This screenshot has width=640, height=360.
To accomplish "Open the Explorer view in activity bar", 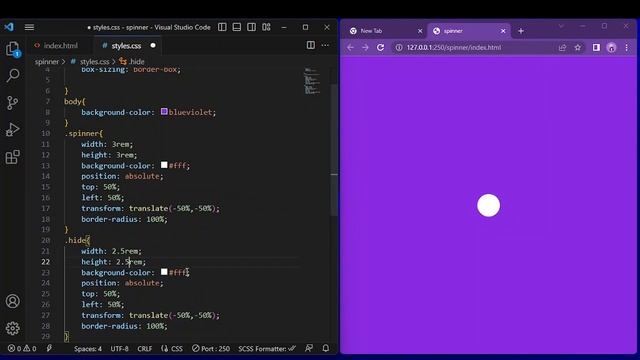I will (x=13, y=49).
